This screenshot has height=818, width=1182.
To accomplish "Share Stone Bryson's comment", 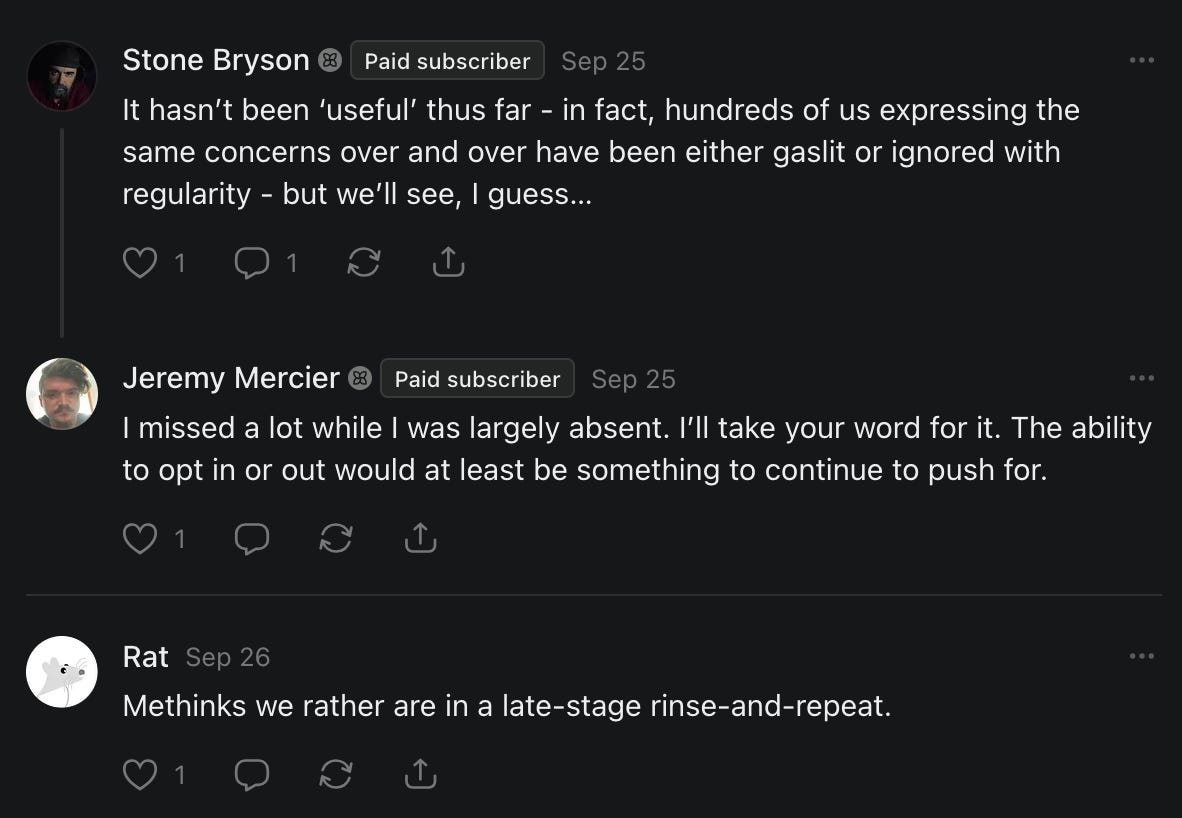I will click(448, 263).
